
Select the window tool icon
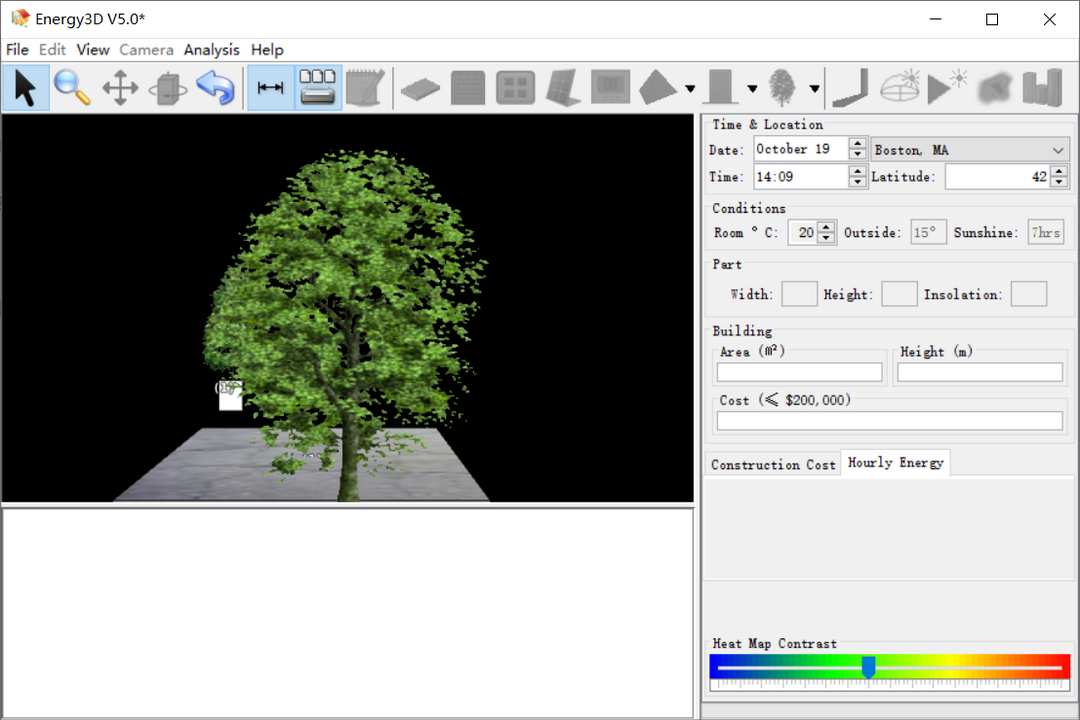tap(515, 88)
